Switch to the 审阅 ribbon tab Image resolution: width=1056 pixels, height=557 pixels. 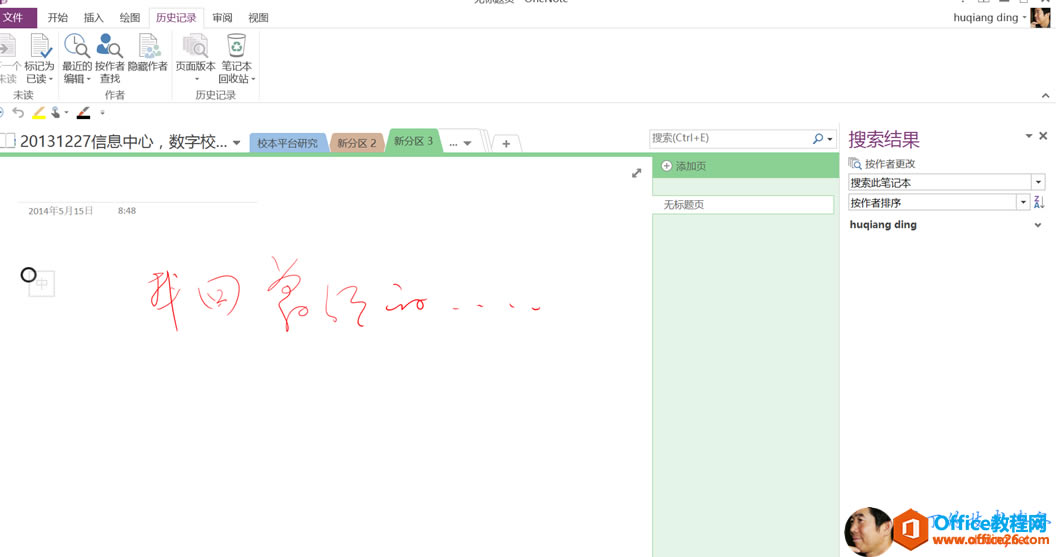(x=222, y=18)
